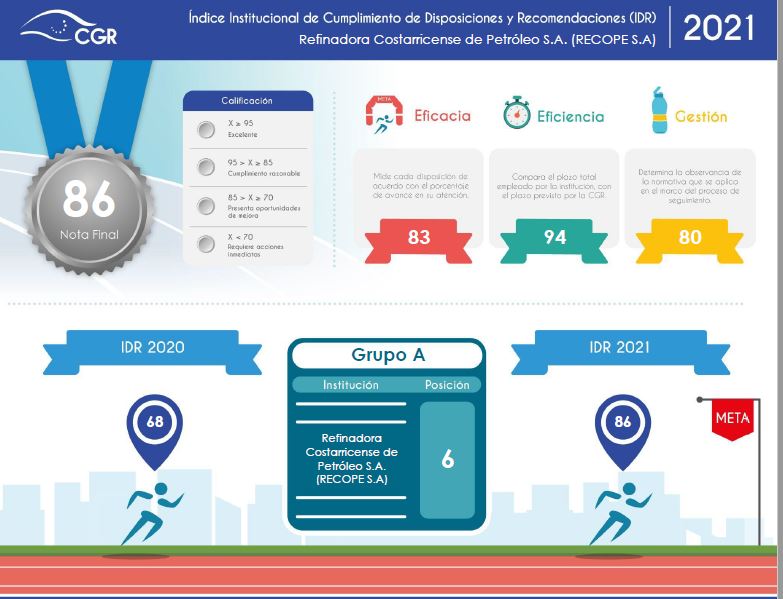Click the Calificación panel header
This screenshot has width=783, height=599.
click(x=247, y=101)
